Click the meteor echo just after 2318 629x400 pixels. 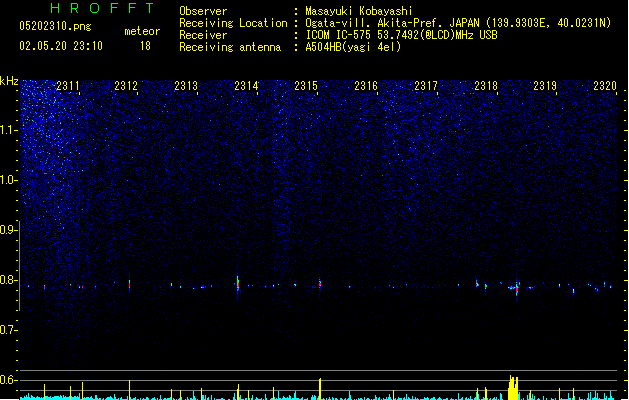point(515,287)
